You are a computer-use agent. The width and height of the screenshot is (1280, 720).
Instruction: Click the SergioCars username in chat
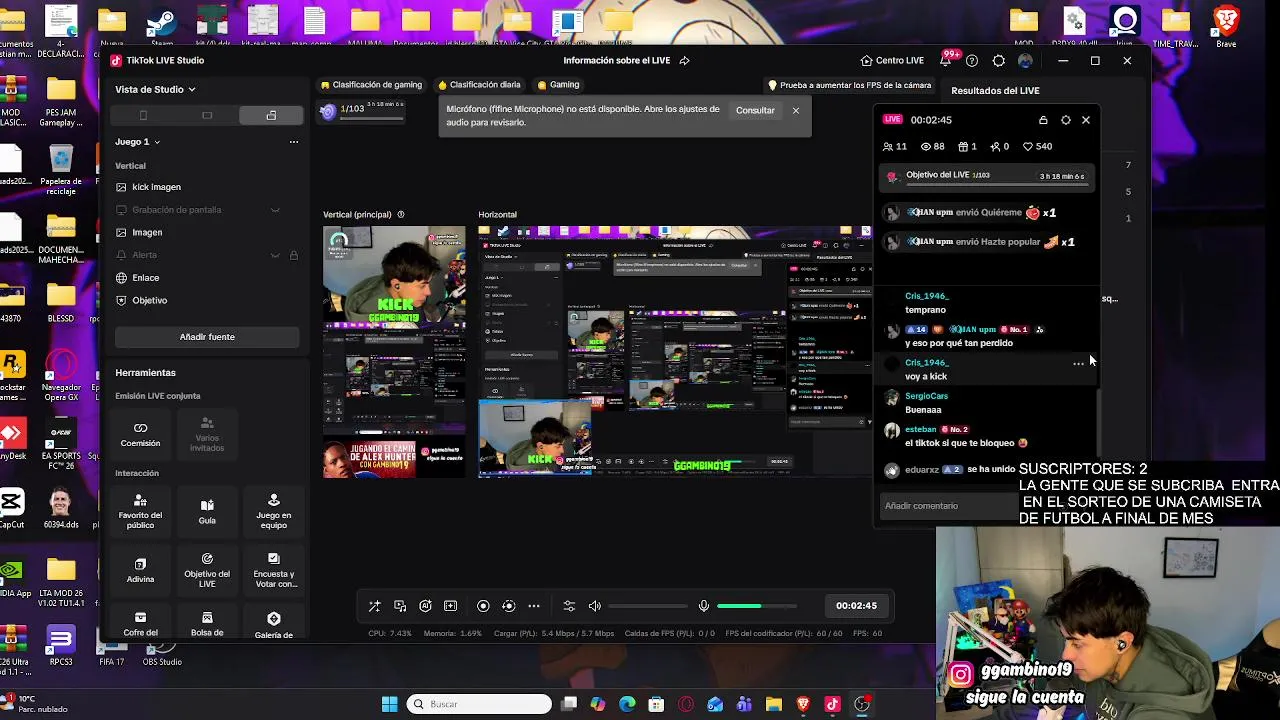(x=926, y=396)
